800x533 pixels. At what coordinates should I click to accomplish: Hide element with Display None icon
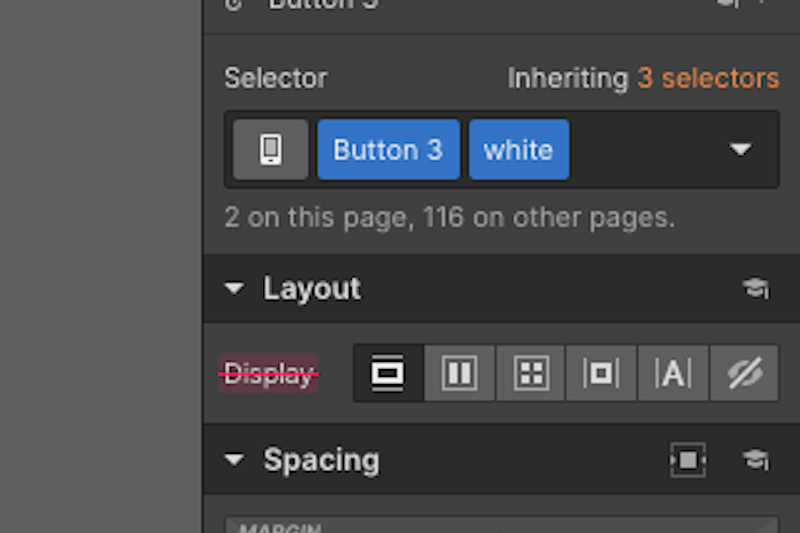click(743, 374)
